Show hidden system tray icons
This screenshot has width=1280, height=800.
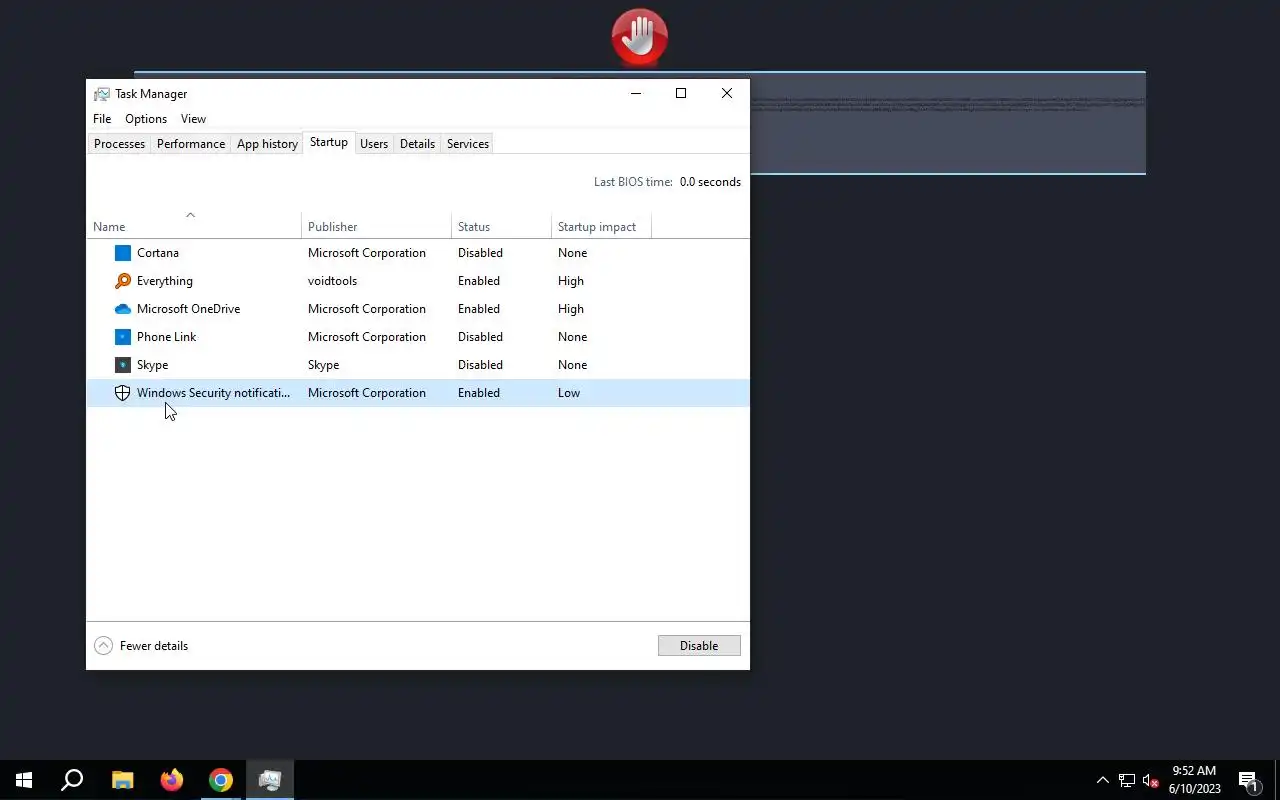click(1102, 780)
